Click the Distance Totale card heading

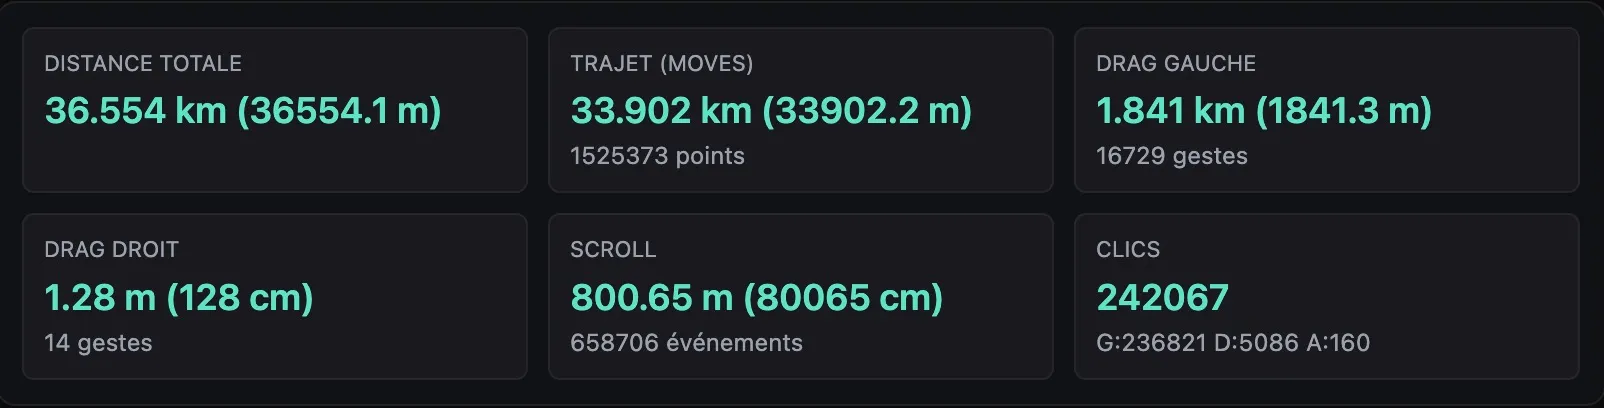[x=143, y=64]
